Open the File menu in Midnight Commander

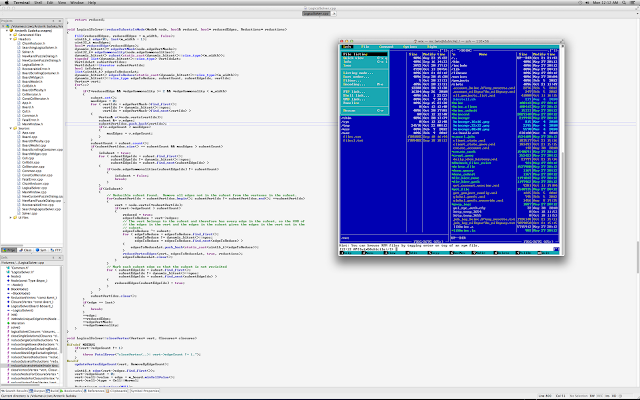[365, 47]
